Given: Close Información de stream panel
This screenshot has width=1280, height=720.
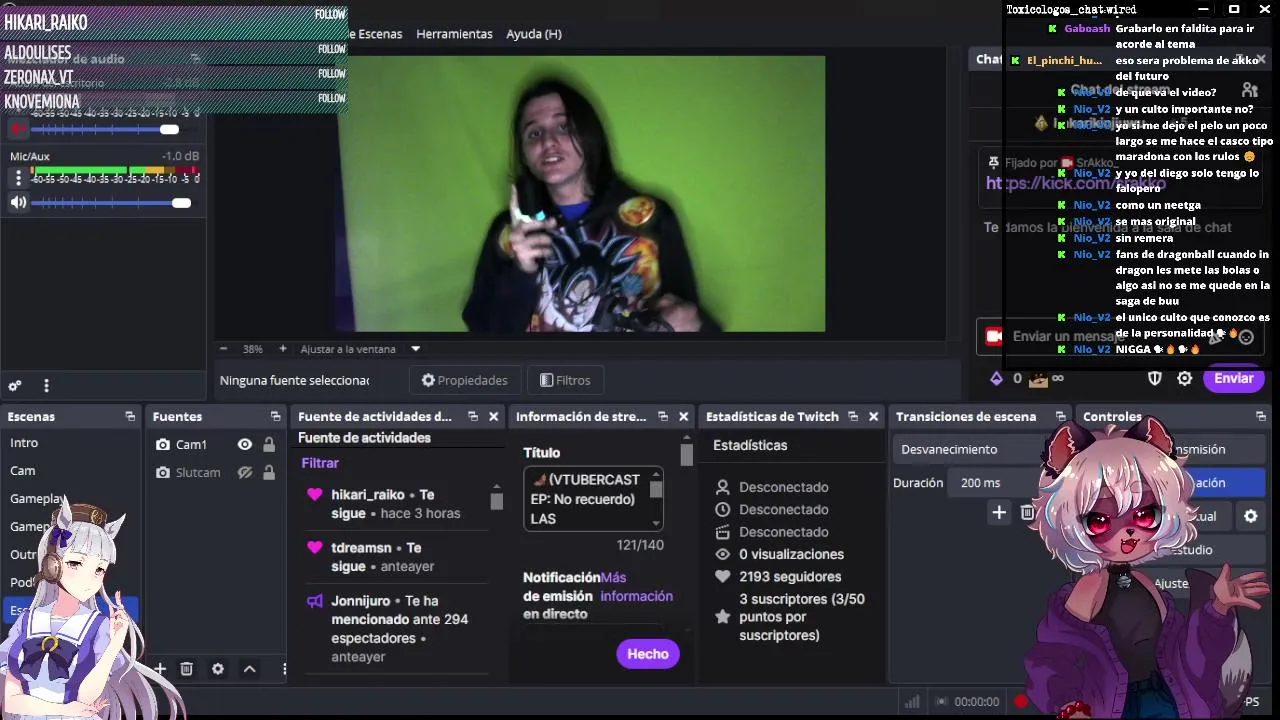Looking at the screenshot, I should coord(683,417).
